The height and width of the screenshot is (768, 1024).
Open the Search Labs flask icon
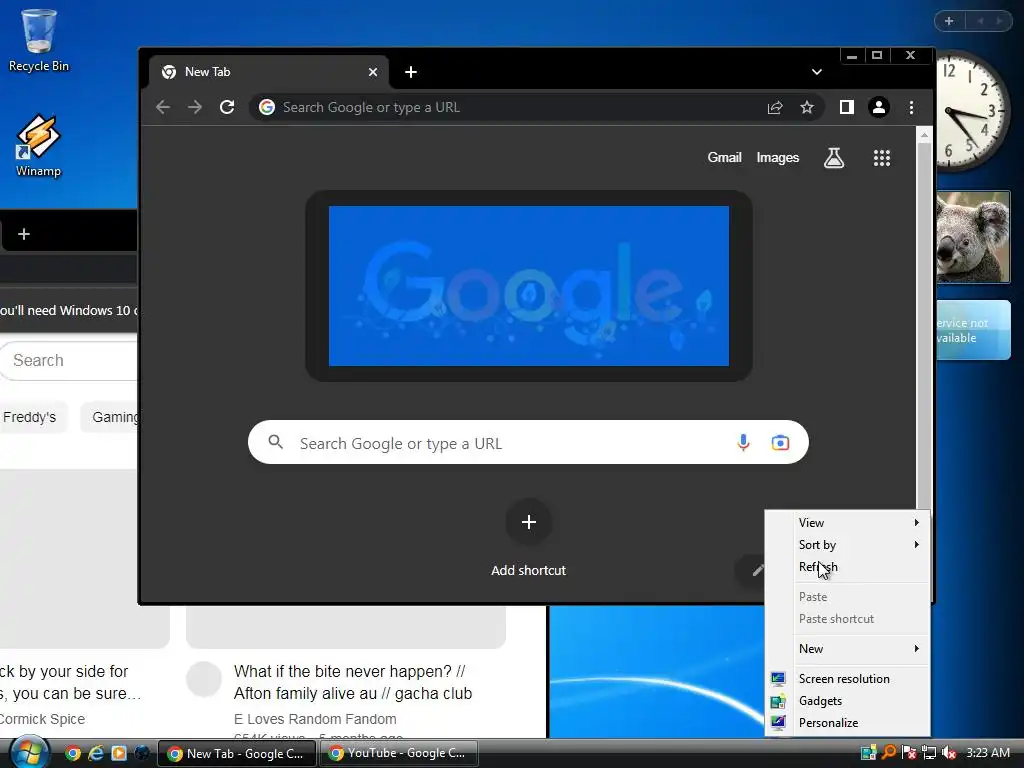834,157
